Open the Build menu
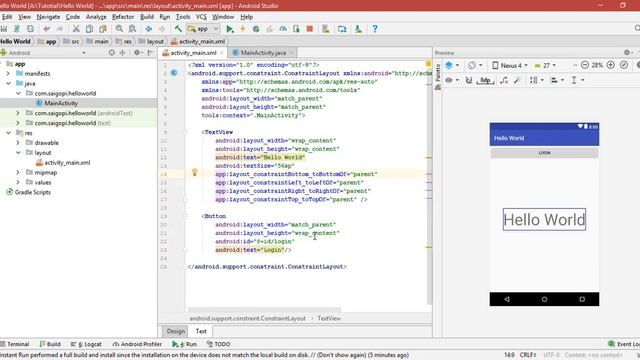This screenshot has width=640, height=360. point(147,17)
